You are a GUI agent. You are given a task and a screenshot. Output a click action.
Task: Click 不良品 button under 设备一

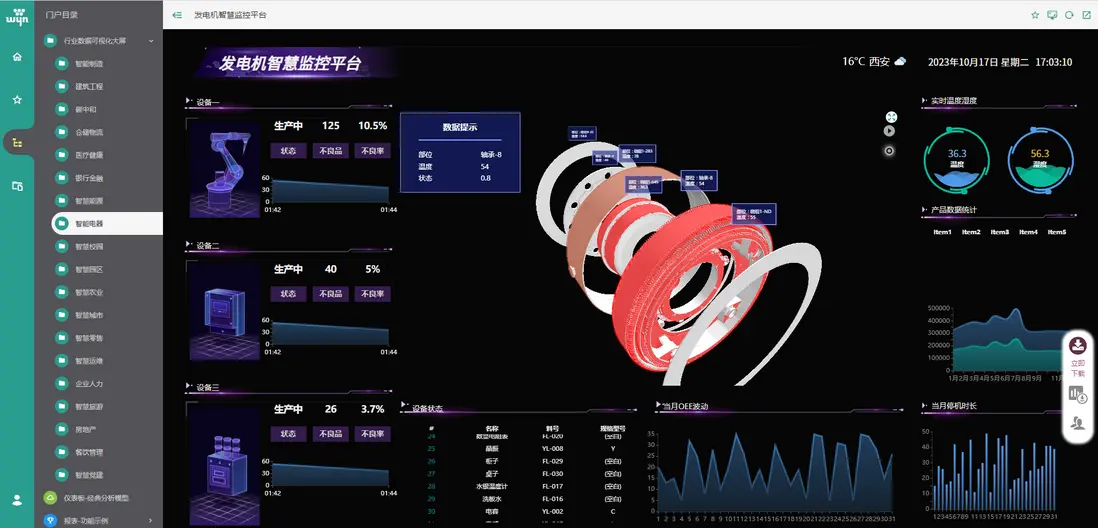(331, 151)
